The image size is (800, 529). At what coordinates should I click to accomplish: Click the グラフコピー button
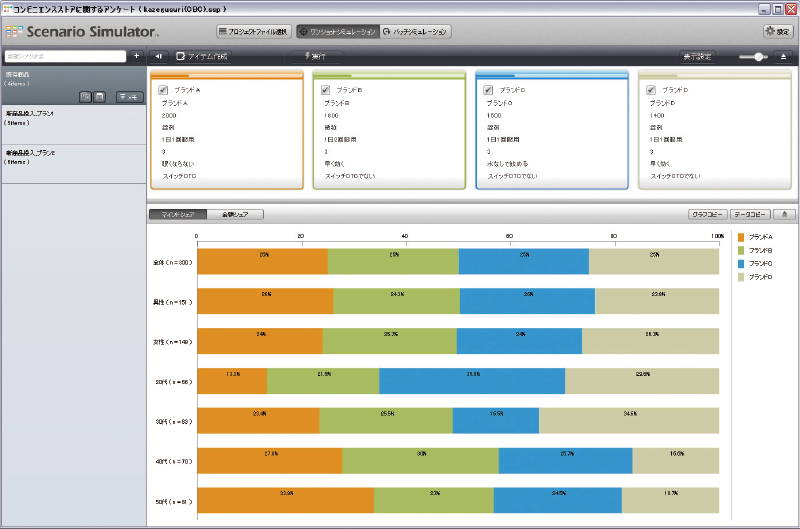706,214
